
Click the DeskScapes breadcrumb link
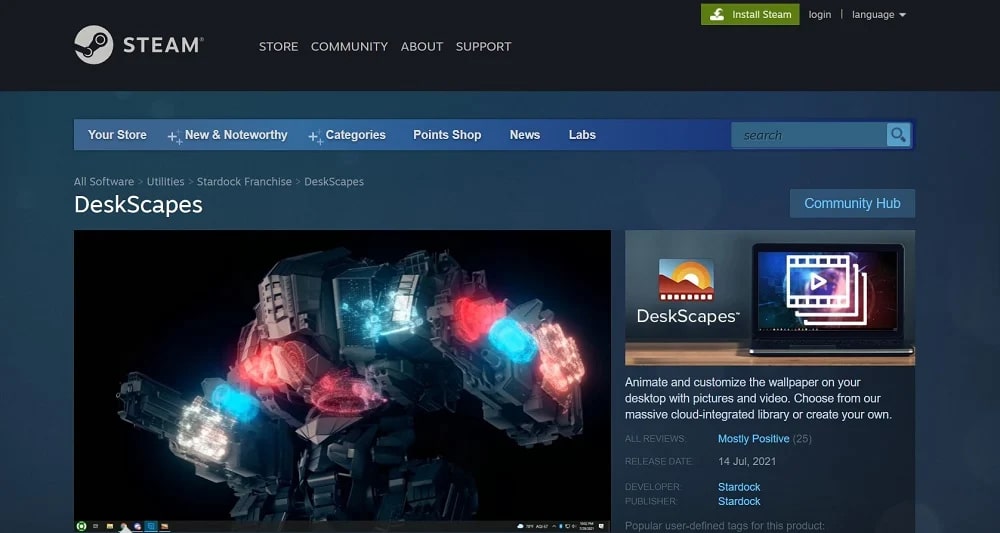[x=334, y=182]
